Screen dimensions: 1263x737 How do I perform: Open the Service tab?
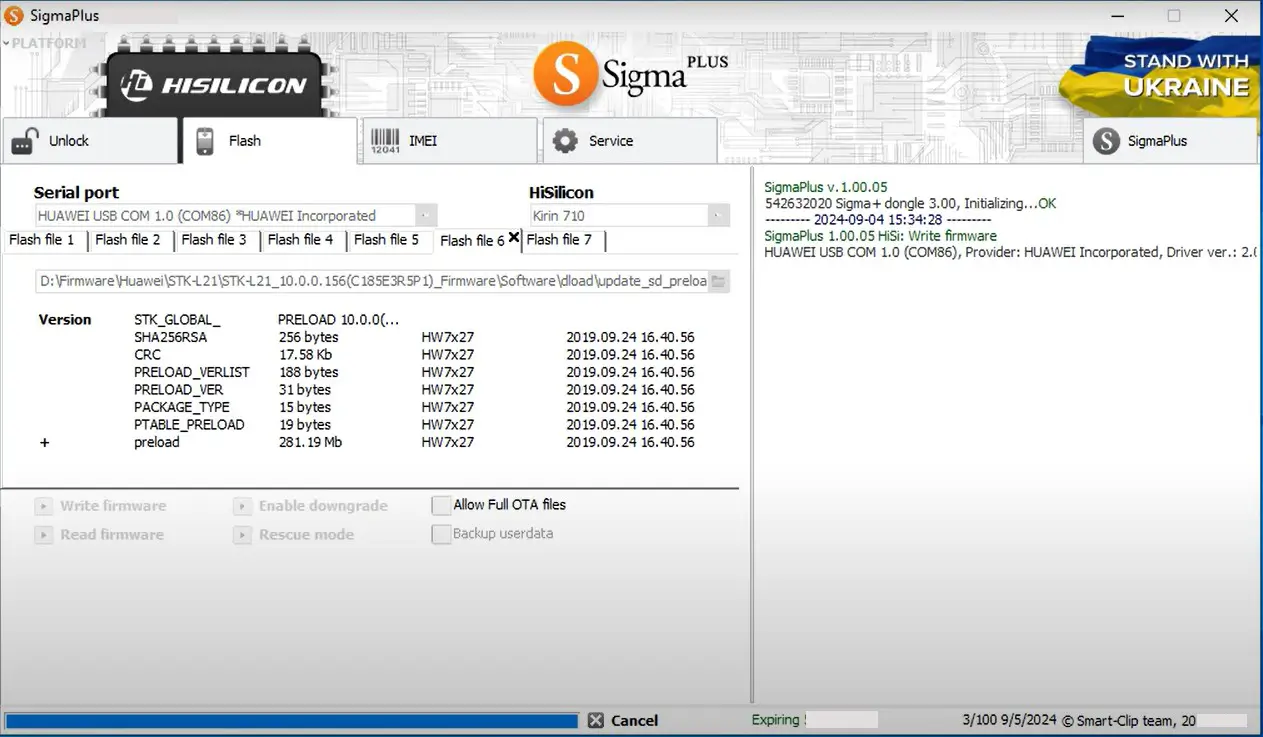pos(630,141)
